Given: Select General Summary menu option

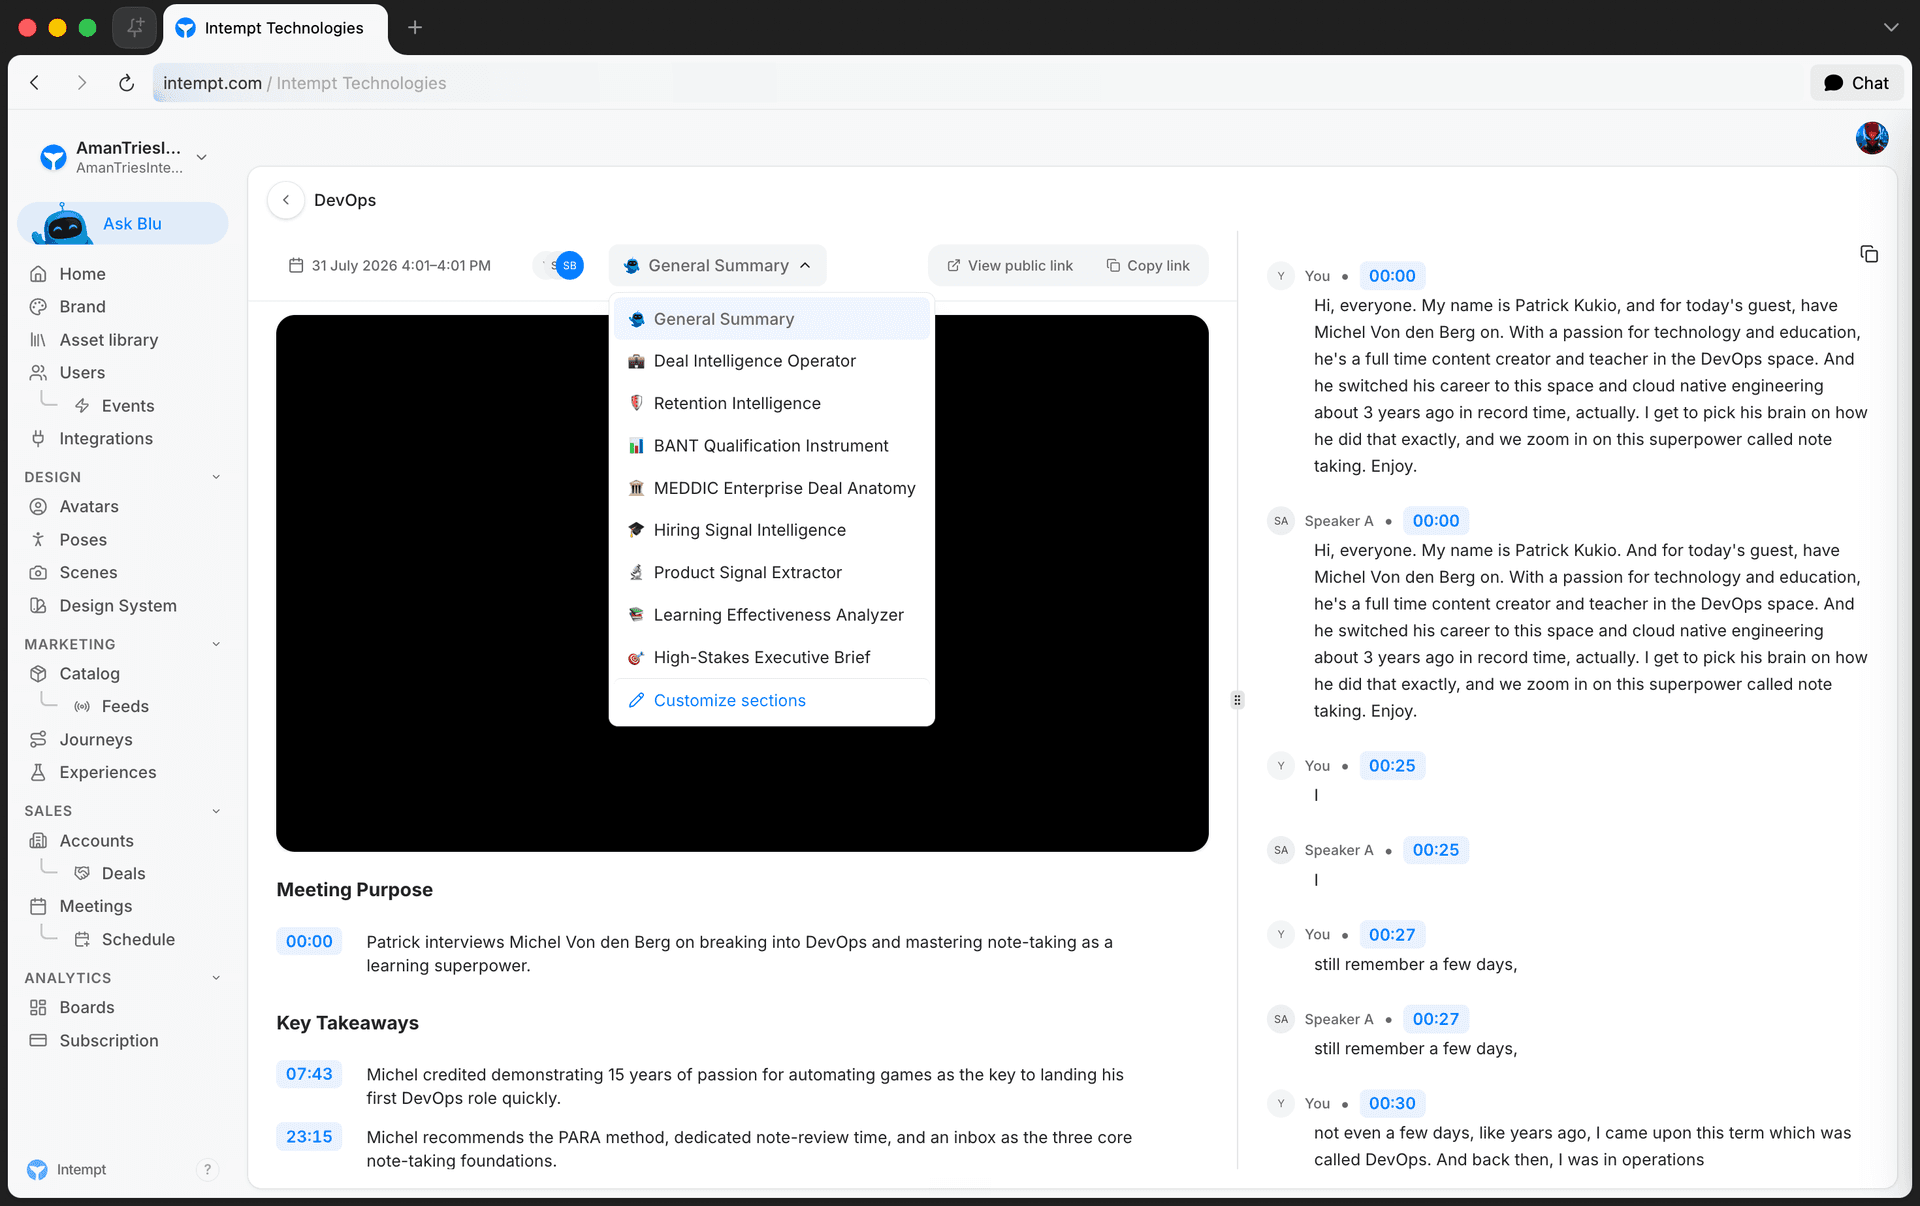Looking at the screenshot, I should (x=771, y=319).
